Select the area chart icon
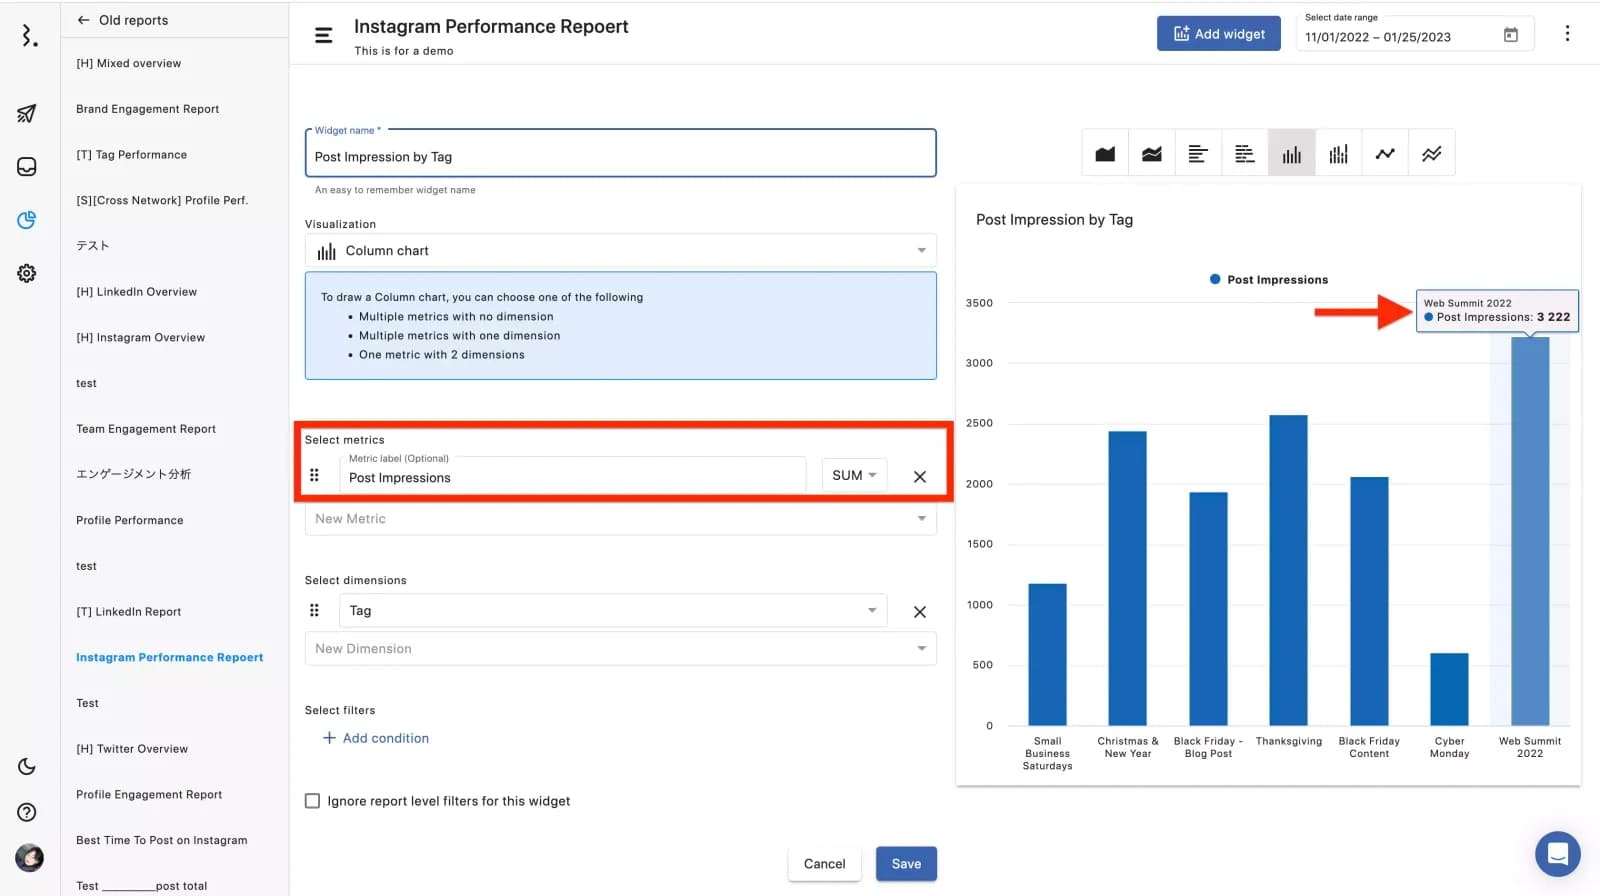Screen dimensions: 1600x896 (1105, 154)
